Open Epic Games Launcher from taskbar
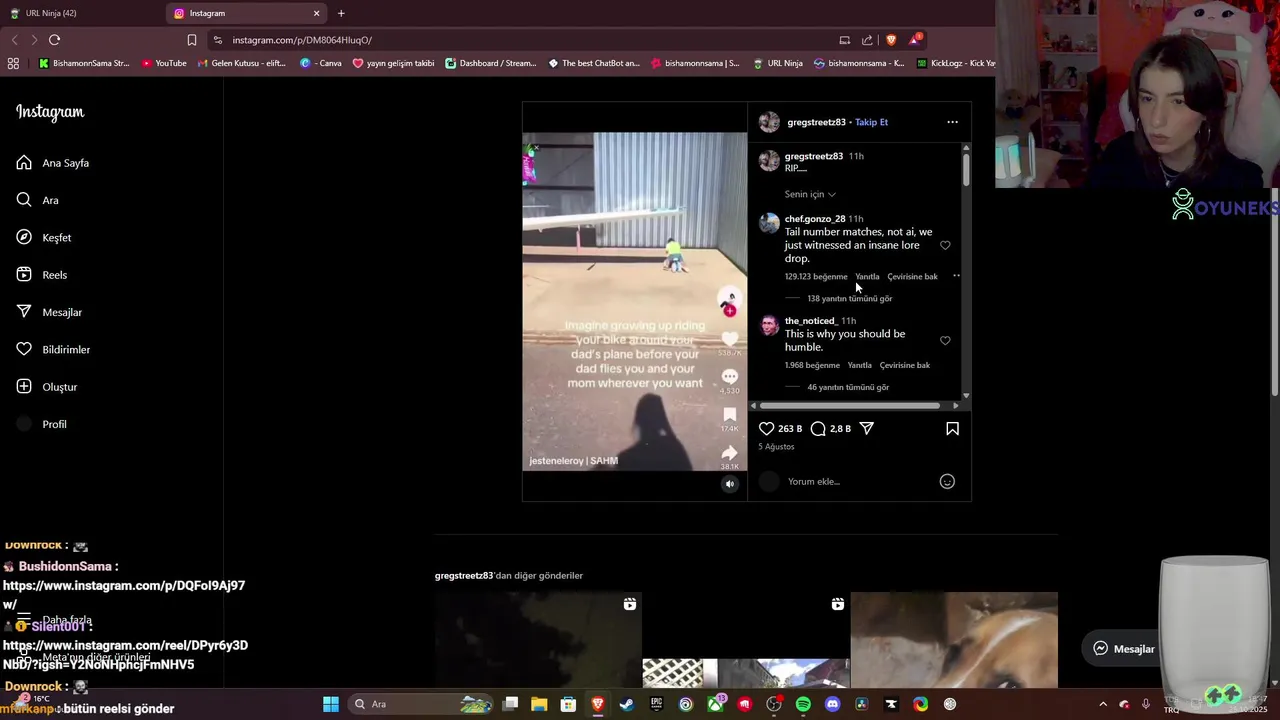Image resolution: width=1280 pixels, height=720 pixels. pos(656,704)
